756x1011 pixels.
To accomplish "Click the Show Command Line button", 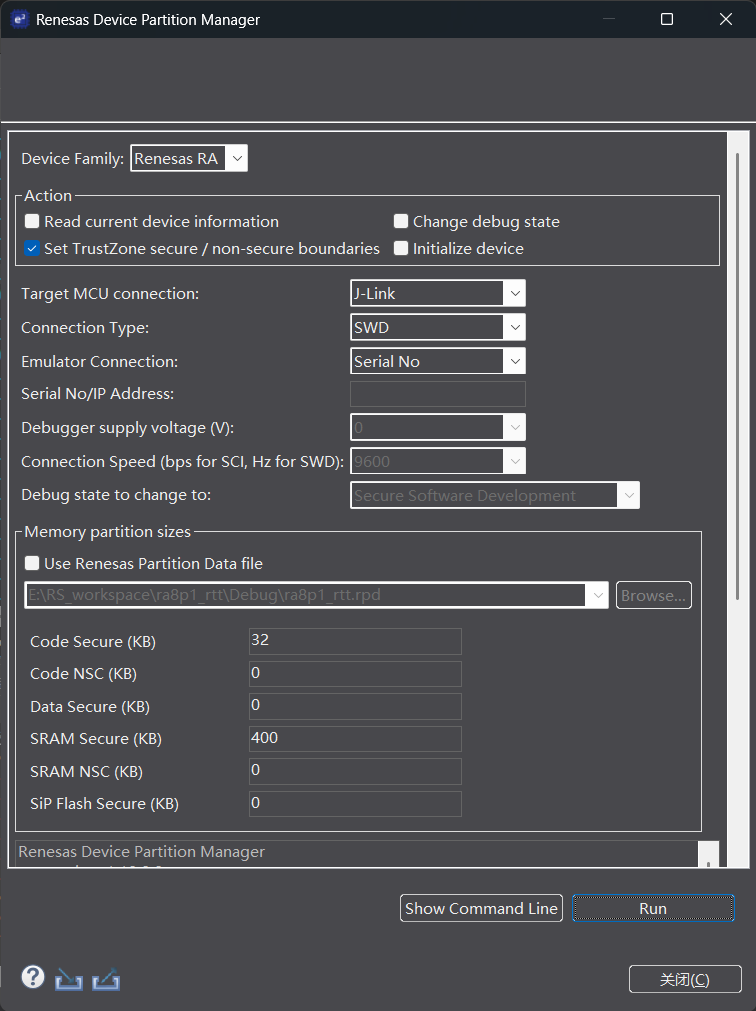I will 481,908.
